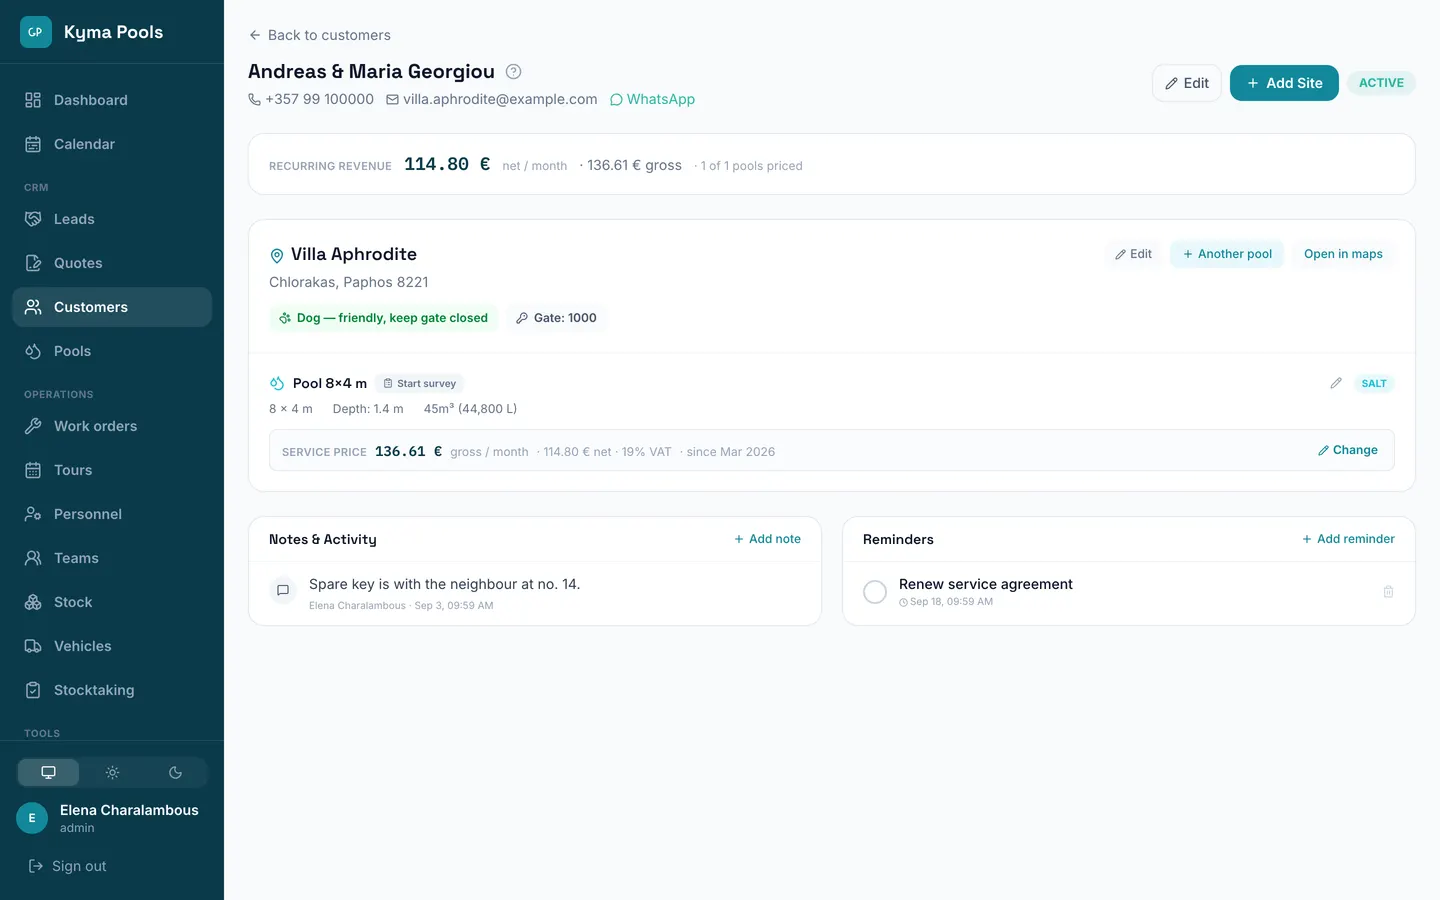Viewport: 1440px width, 900px height.
Task: Click the spare key note comment icon
Action: point(283,590)
